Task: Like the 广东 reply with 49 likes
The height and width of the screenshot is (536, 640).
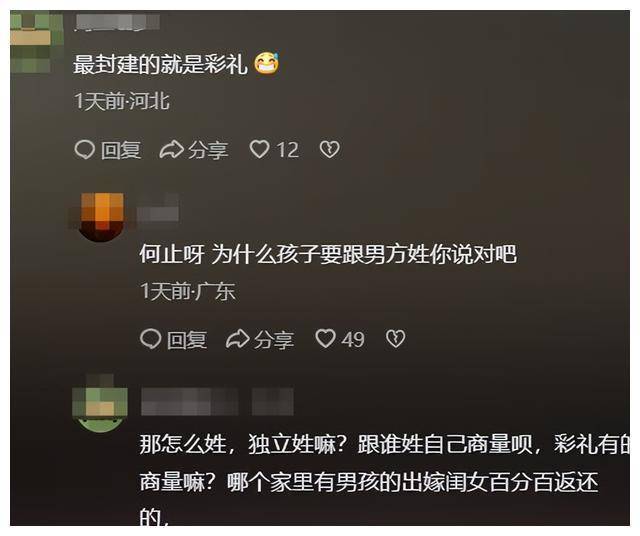Action: point(326,339)
